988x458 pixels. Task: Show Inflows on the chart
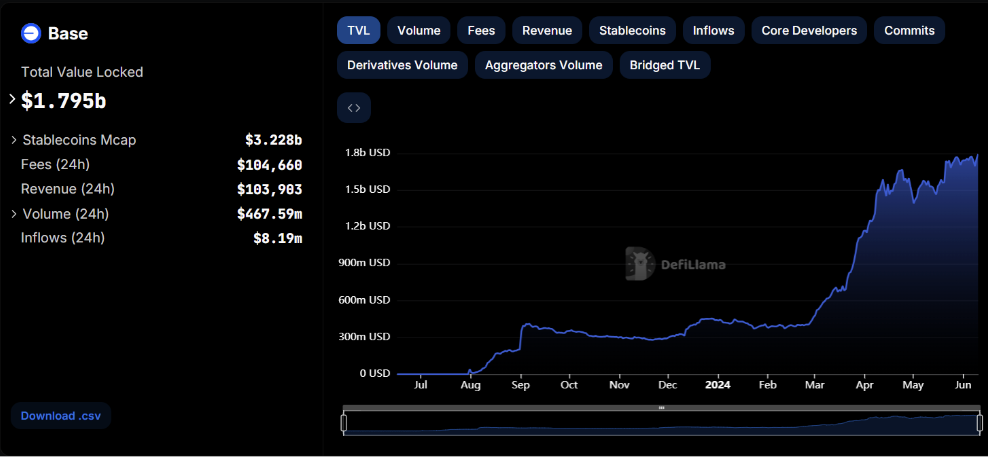(714, 30)
